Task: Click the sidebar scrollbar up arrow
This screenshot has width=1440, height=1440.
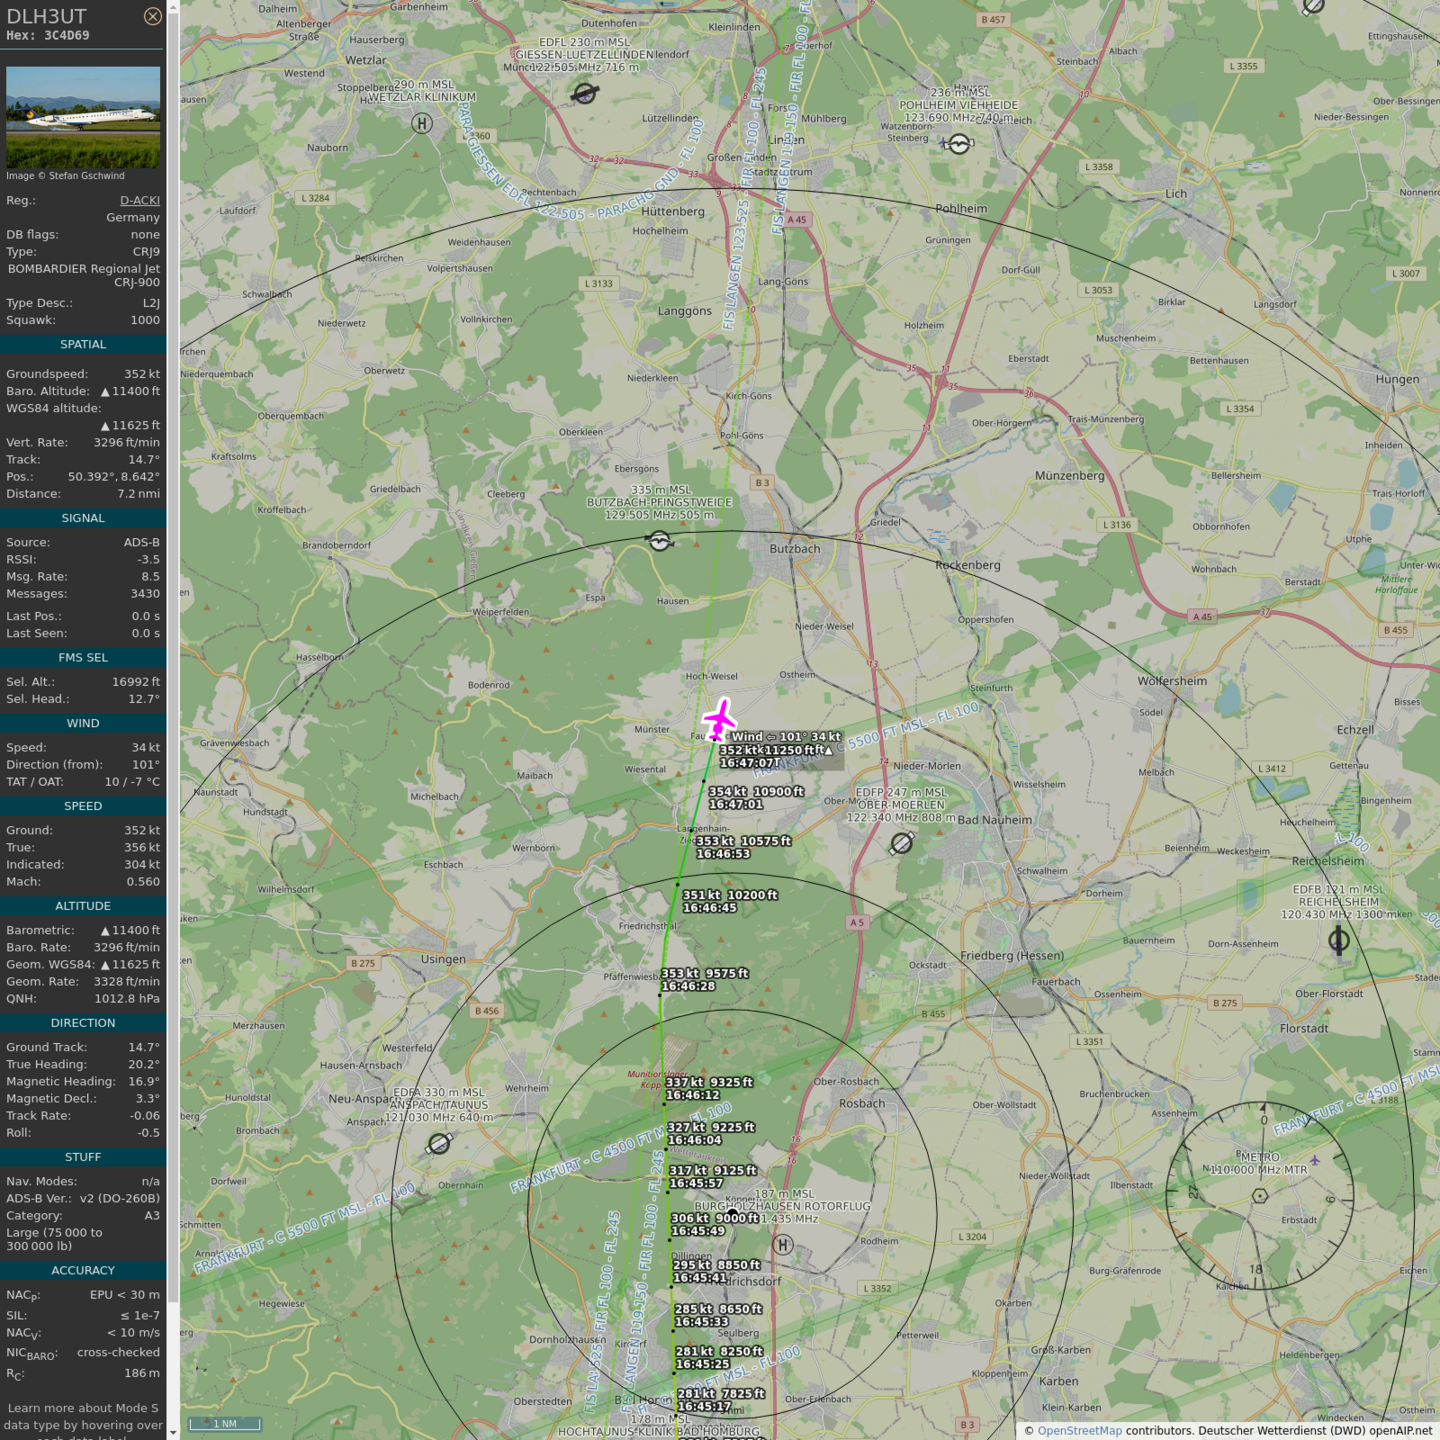Action: (x=173, y=7)
